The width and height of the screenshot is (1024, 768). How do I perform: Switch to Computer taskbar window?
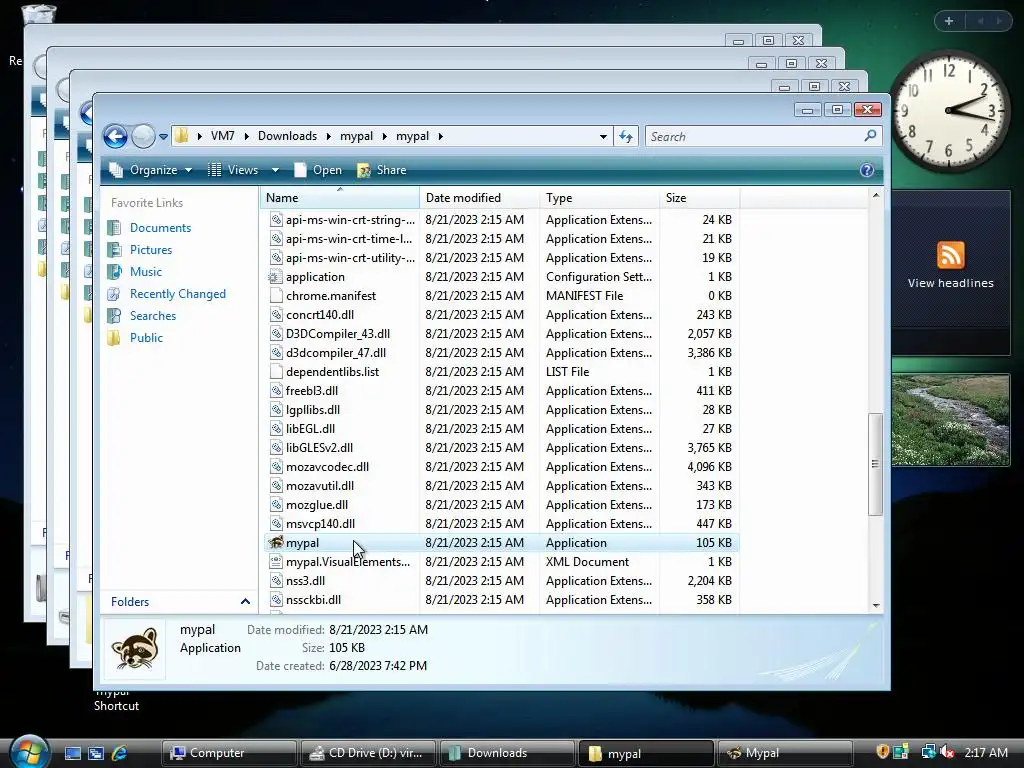[x=229, y=753]
